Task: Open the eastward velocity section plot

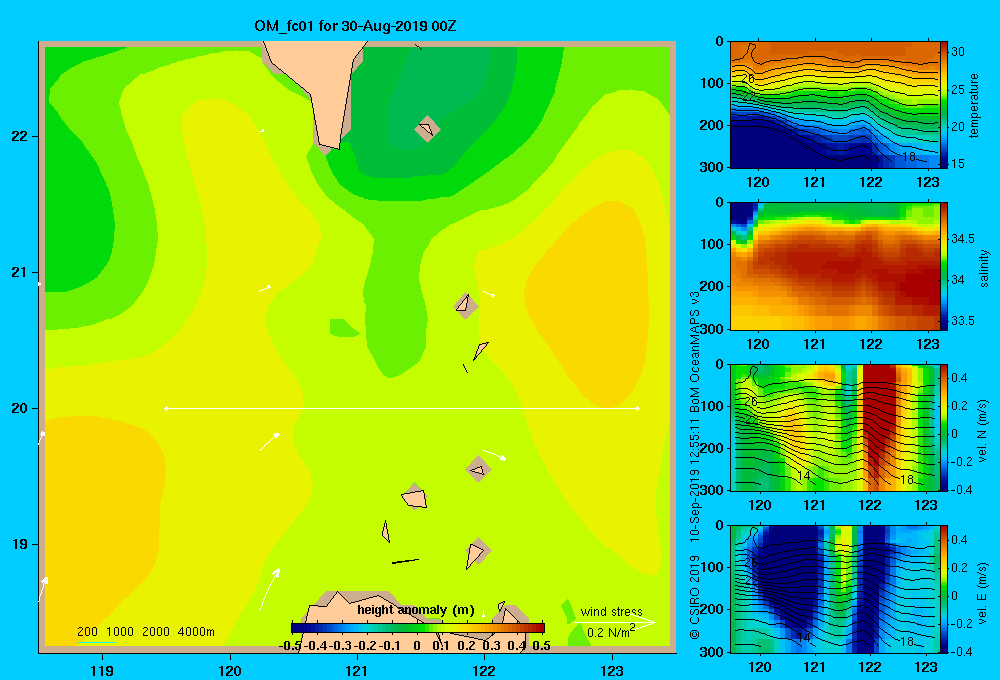Action: [835, 589]
